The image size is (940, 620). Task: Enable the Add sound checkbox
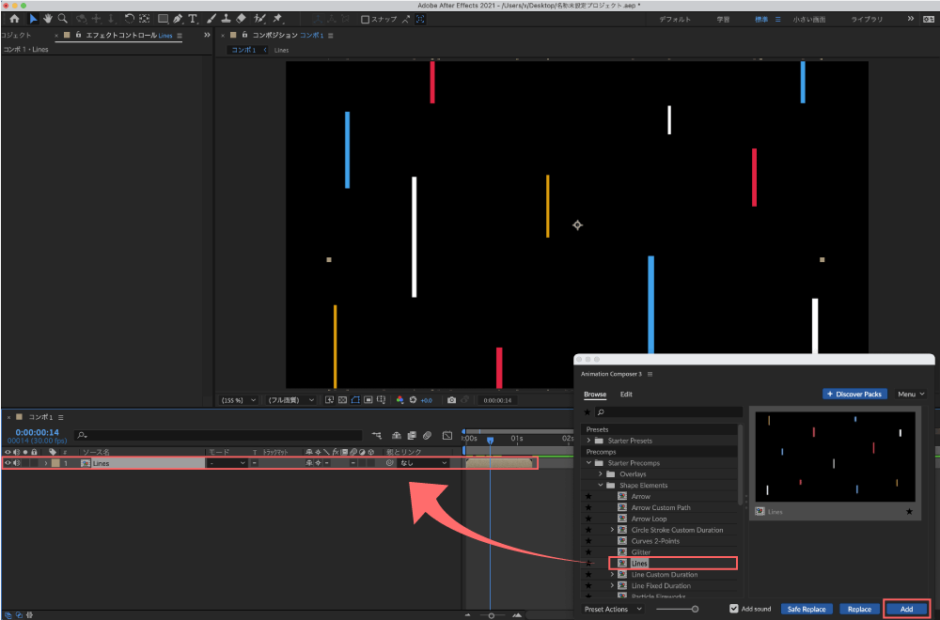tap(735, 609)
